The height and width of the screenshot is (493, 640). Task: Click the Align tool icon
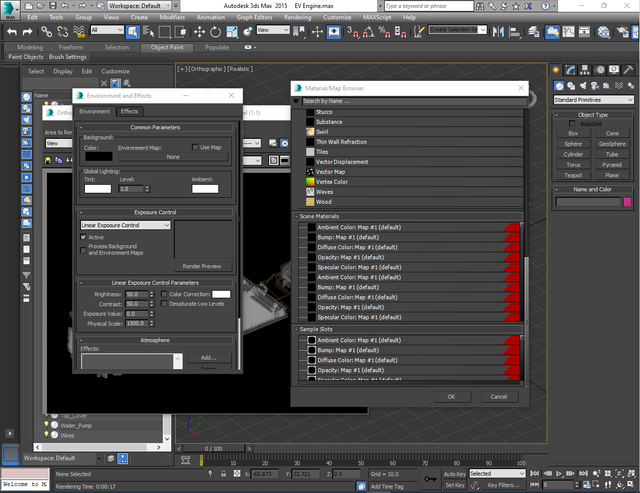pos(514,32)
